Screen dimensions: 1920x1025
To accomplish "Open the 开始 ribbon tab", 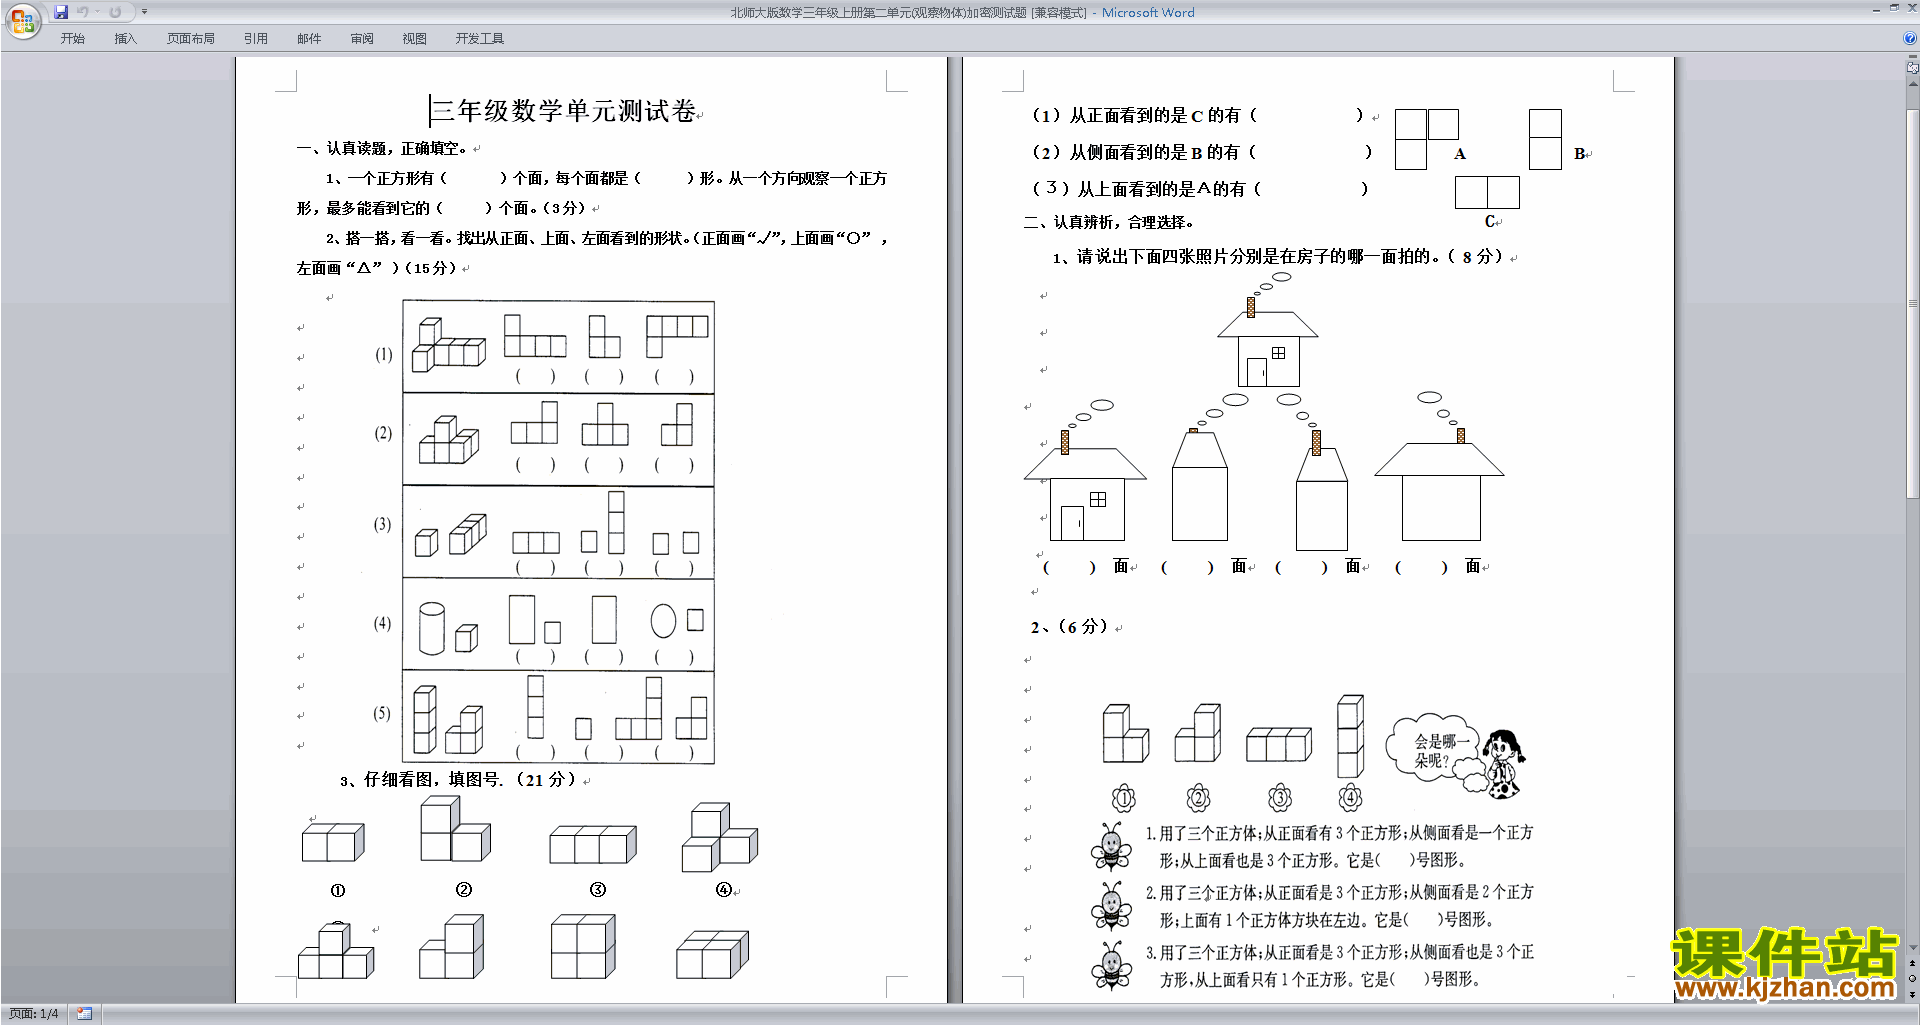I will point(72,39).
